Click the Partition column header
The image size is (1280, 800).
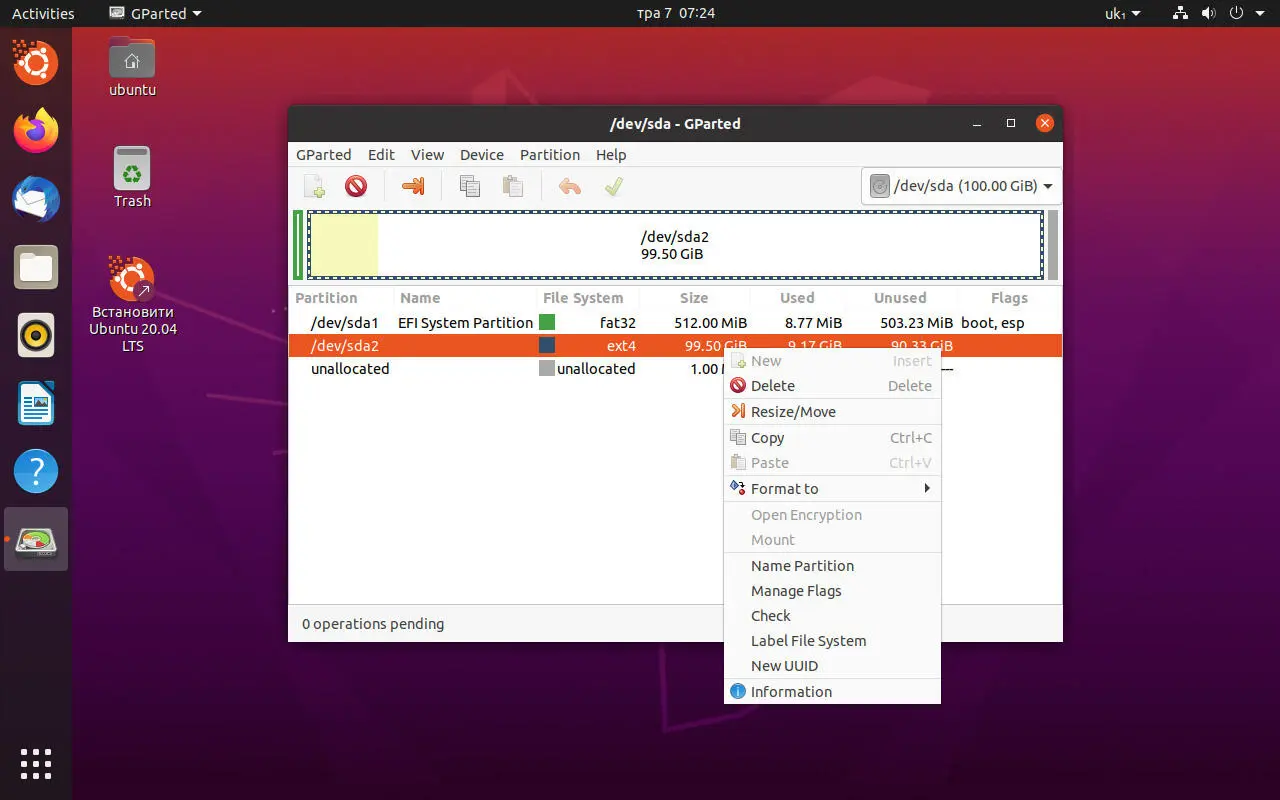pos(340,298)
